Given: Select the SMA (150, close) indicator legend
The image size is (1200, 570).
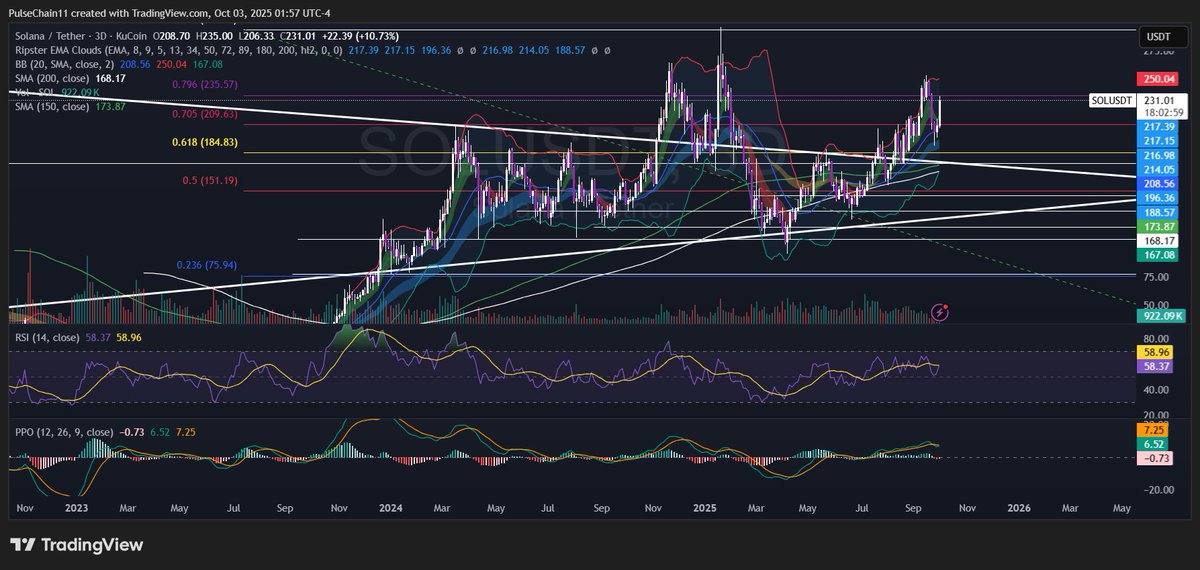Looking at the screenshot, I should 51,106.
